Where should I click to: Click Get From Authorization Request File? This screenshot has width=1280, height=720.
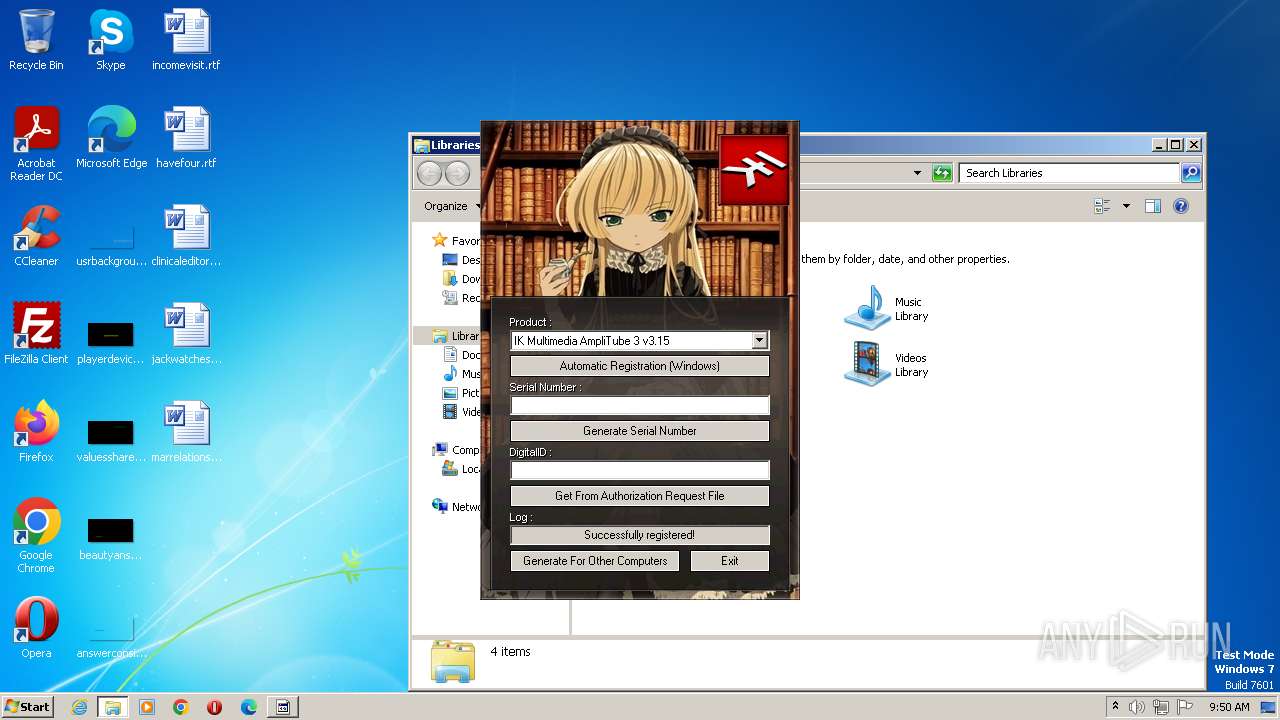click(640, 496)
